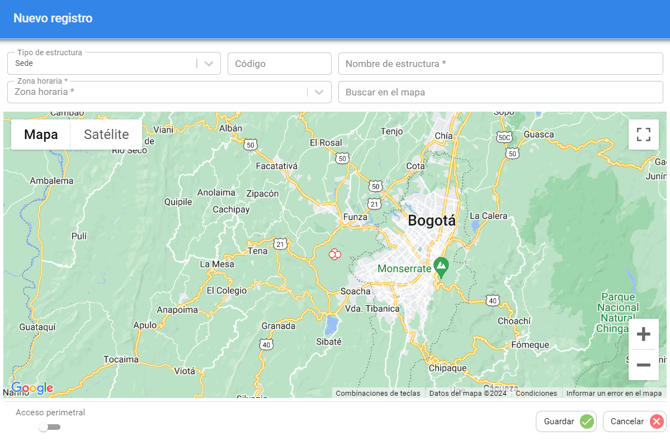Focus the Nombre de estructura field
This screenshot has width=670, height=441.
tap(500, 64)
